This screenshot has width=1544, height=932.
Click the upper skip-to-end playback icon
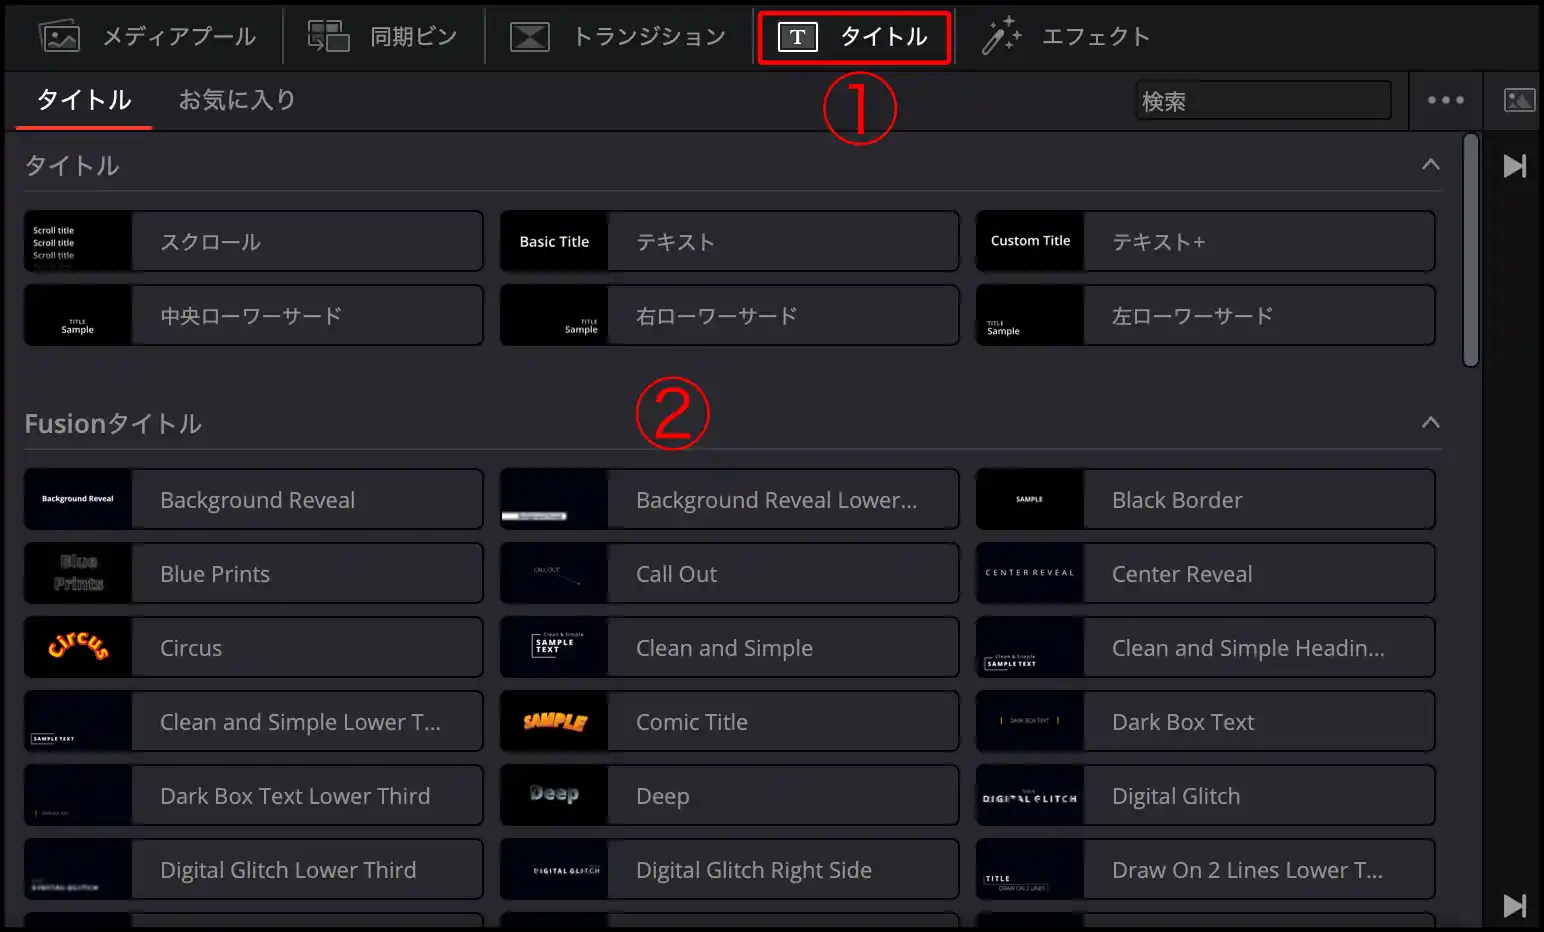click(x=1514, y=166)
